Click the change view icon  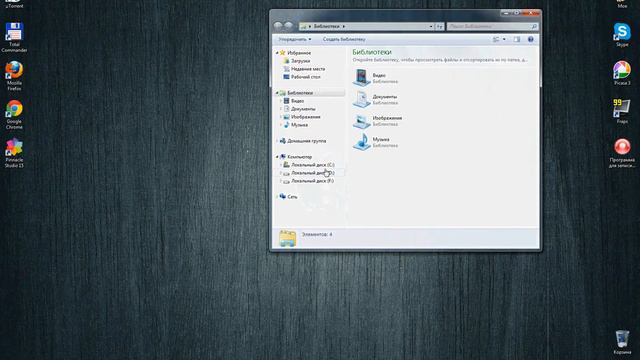click(x=496, y=39)
